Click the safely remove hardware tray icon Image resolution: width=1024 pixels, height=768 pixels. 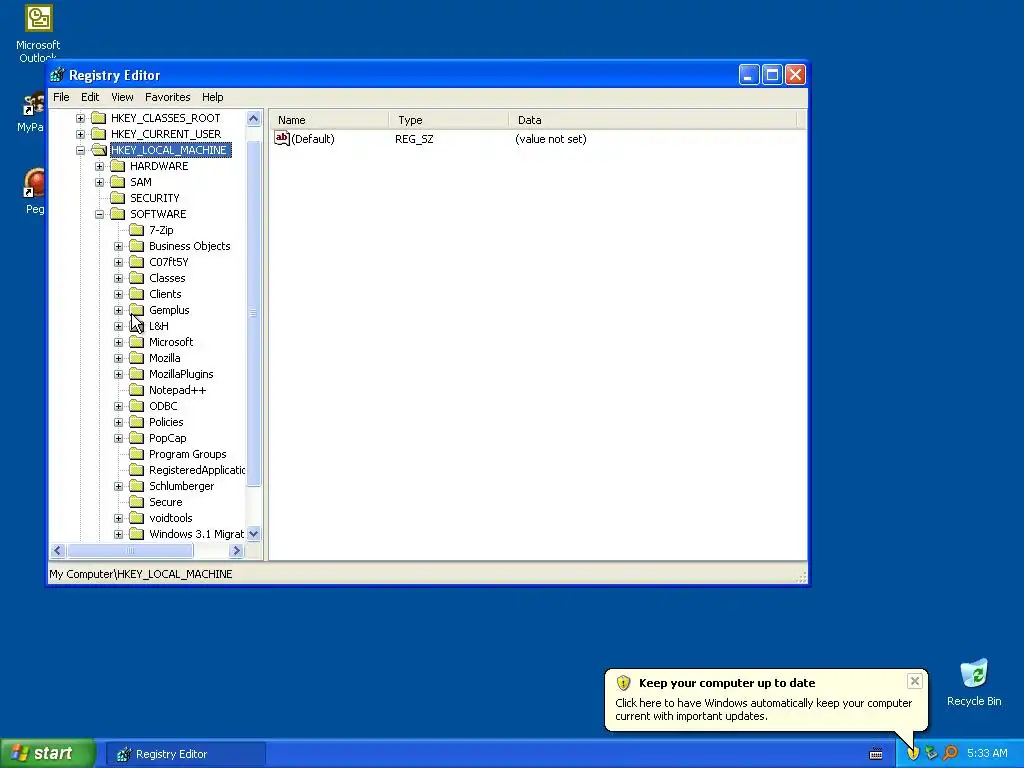[x=931, y=754]
